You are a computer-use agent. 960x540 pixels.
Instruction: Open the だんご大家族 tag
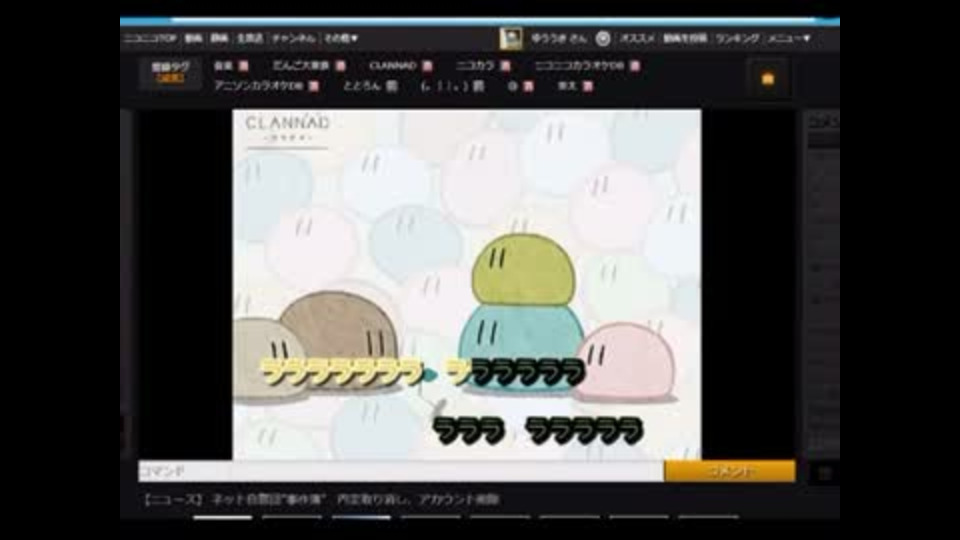(x=301, y=66)
